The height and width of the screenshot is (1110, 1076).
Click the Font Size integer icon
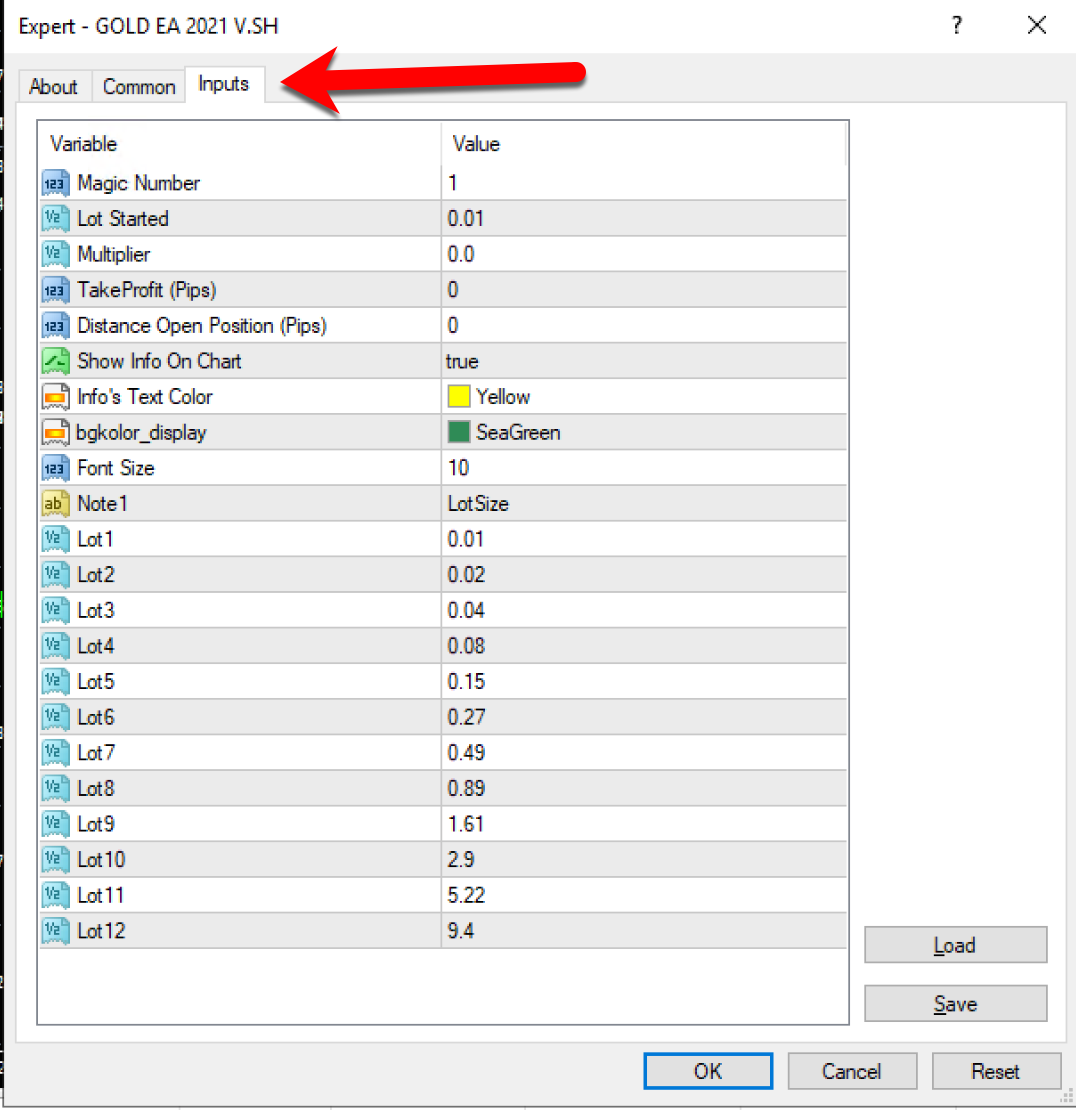pos(55,468)
